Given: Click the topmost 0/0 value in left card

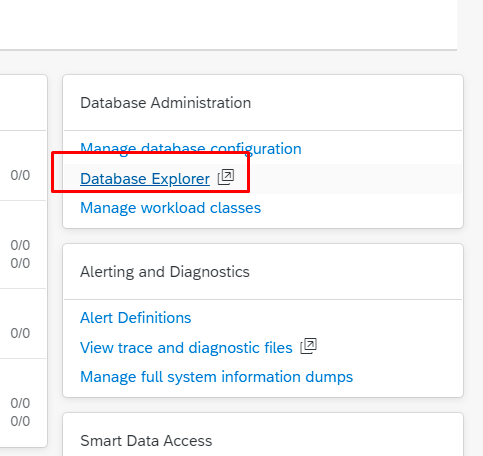Looking at the screenshot, I should (x=20, y=175).
